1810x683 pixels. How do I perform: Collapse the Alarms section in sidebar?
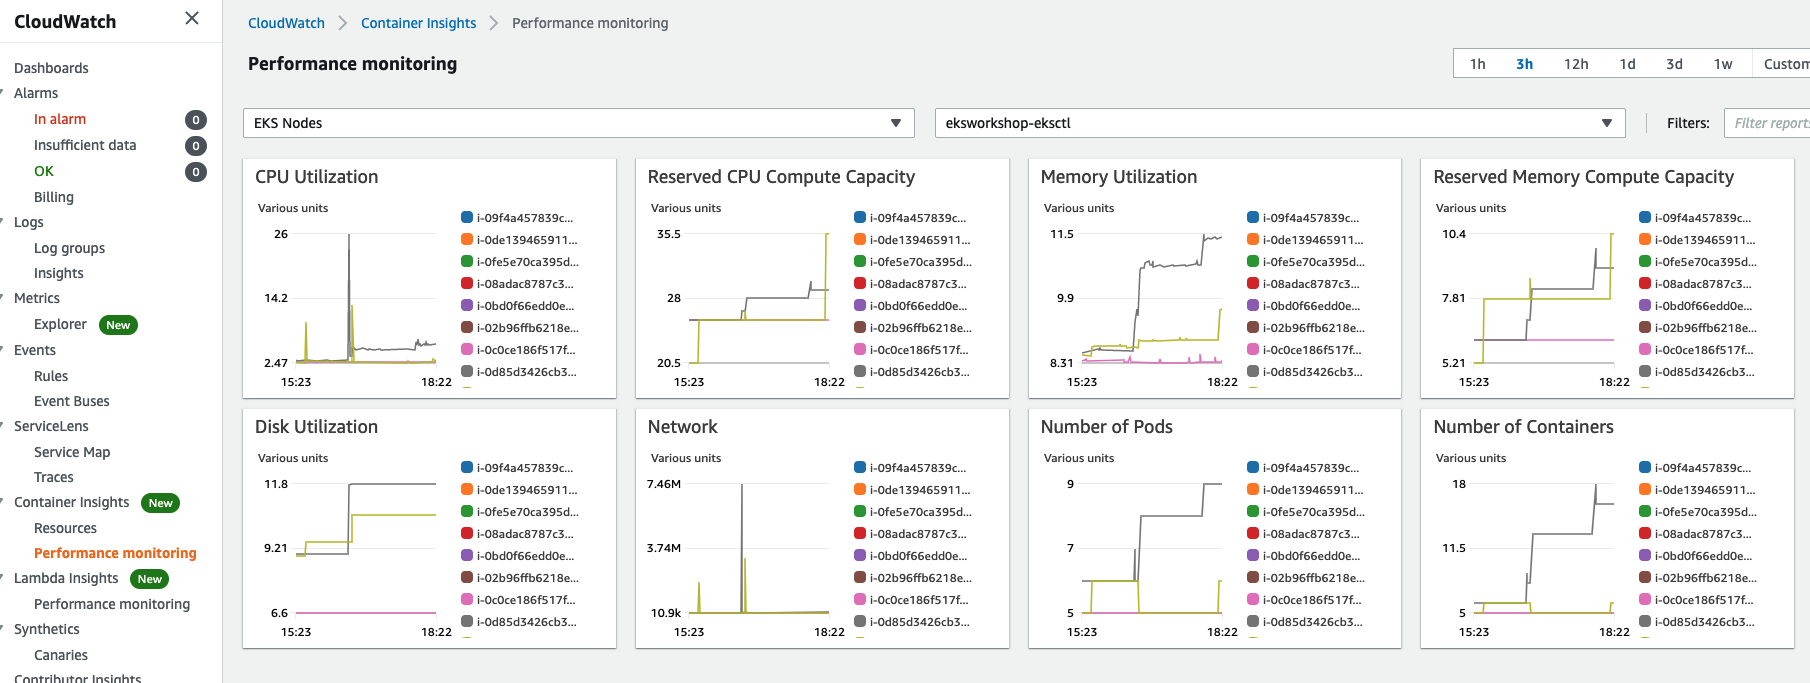(x=3, y=93)
